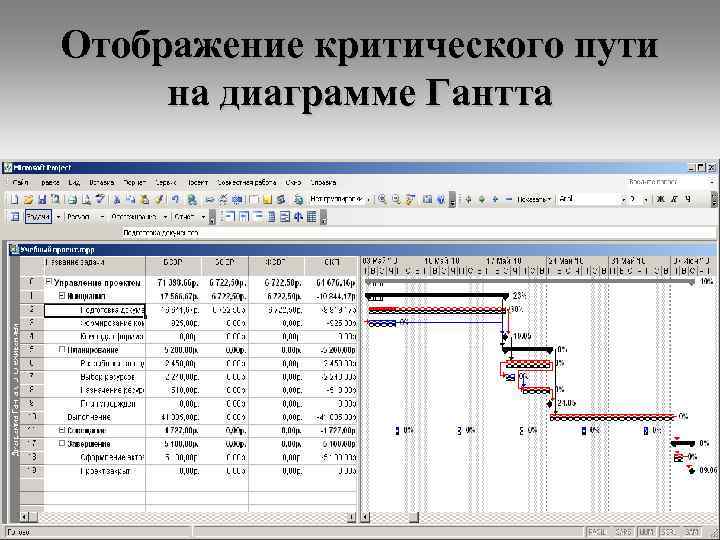Create a new project with the New icon
Viewport: 720px width, 540px height.
[14, 199]
